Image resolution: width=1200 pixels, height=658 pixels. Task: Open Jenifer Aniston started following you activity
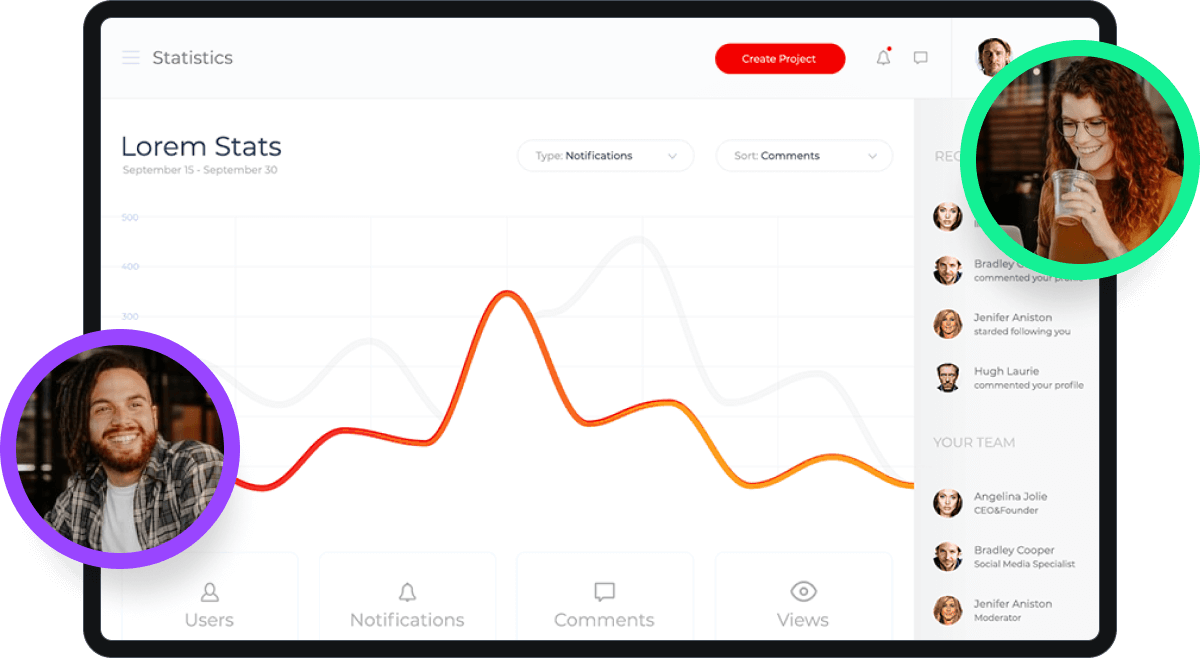pos(1010,324)
